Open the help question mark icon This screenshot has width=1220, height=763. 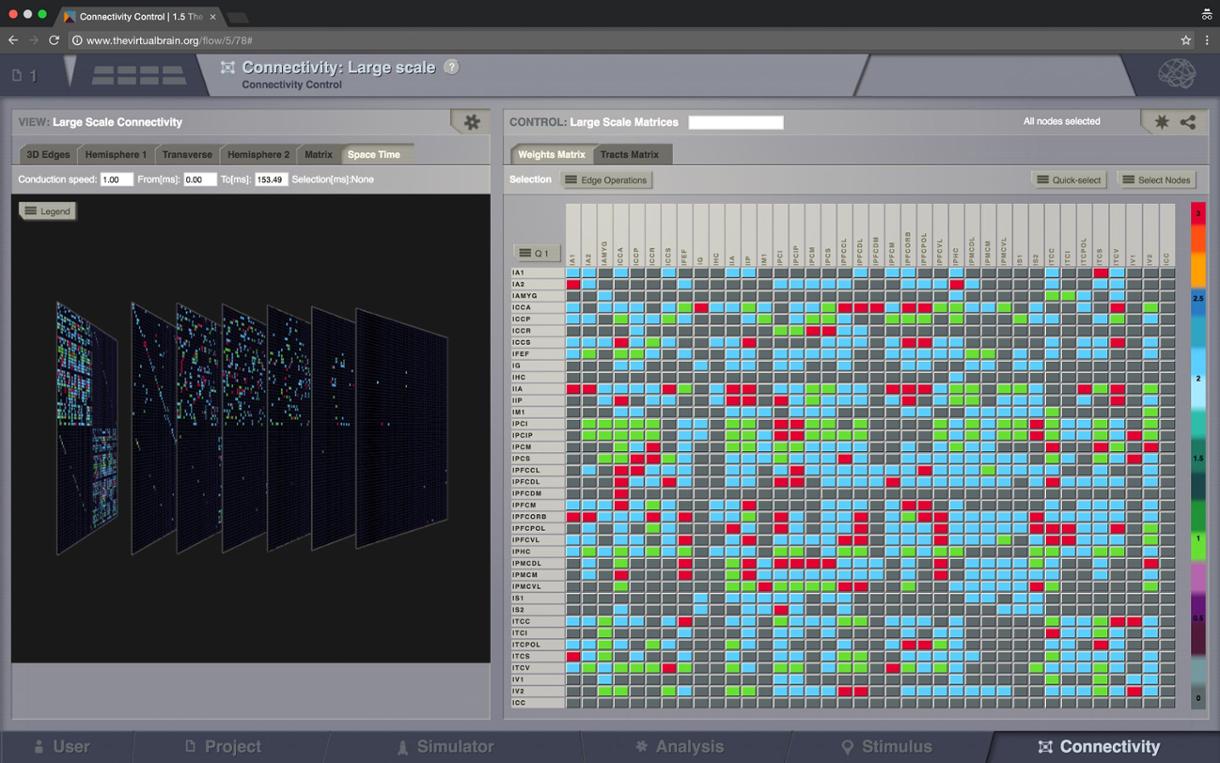point(451,67)
